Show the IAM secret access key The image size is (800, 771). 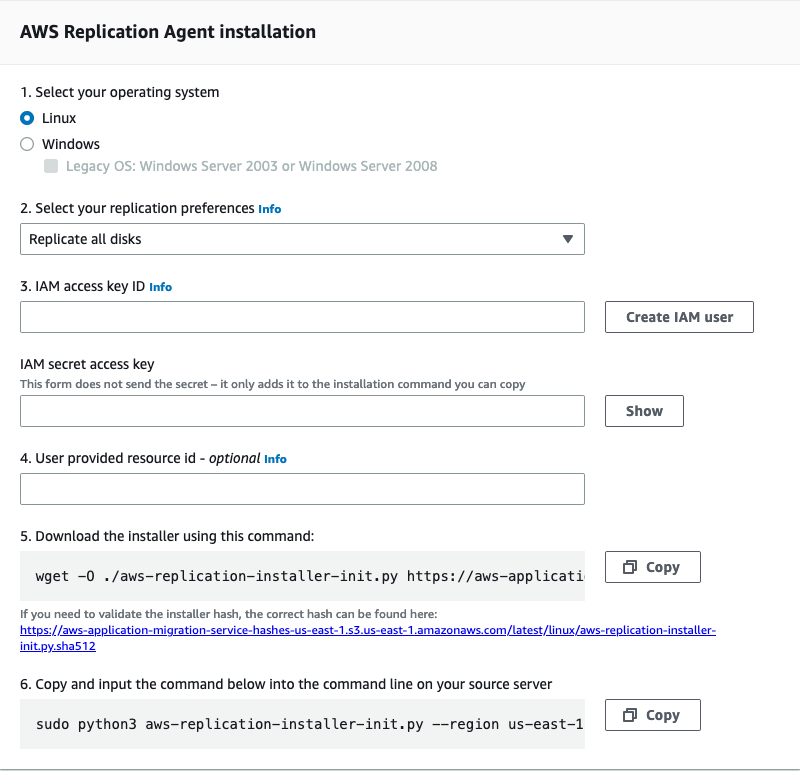click(x=644, y=411)
